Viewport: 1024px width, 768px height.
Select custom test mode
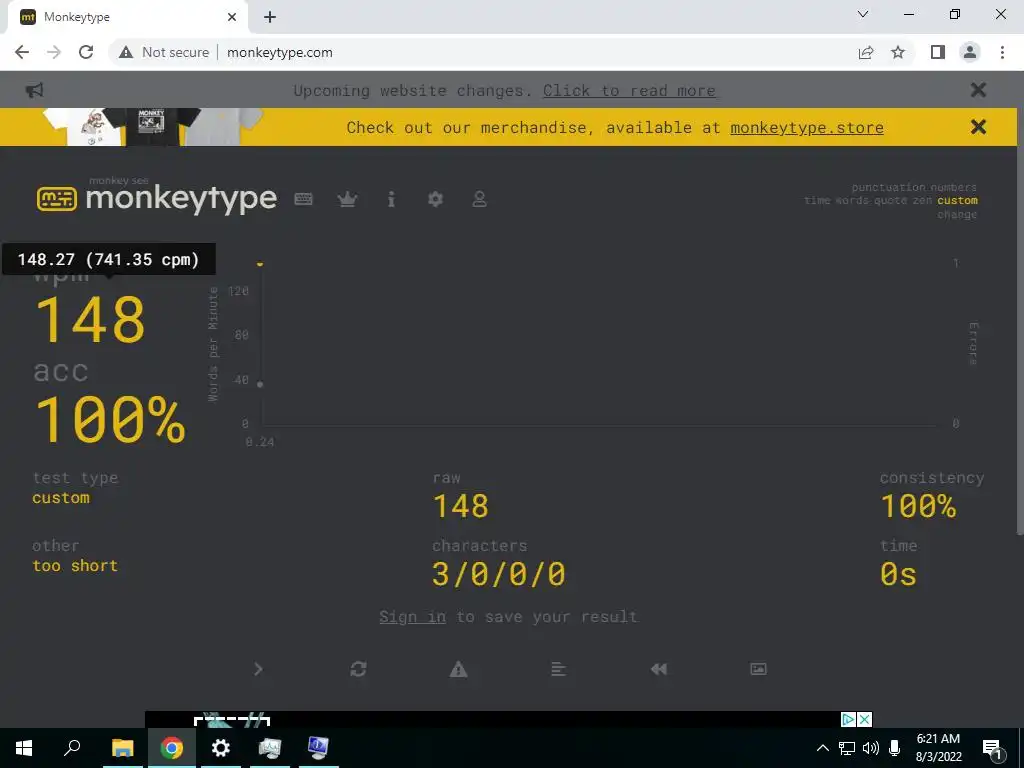pyautogui.click(x=957, y=200)
